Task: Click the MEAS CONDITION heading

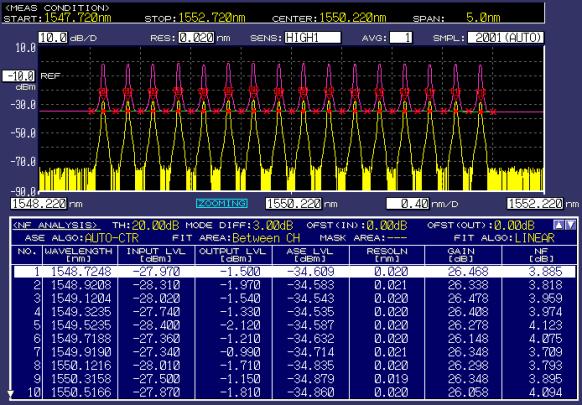Action: tap(57, 7)
